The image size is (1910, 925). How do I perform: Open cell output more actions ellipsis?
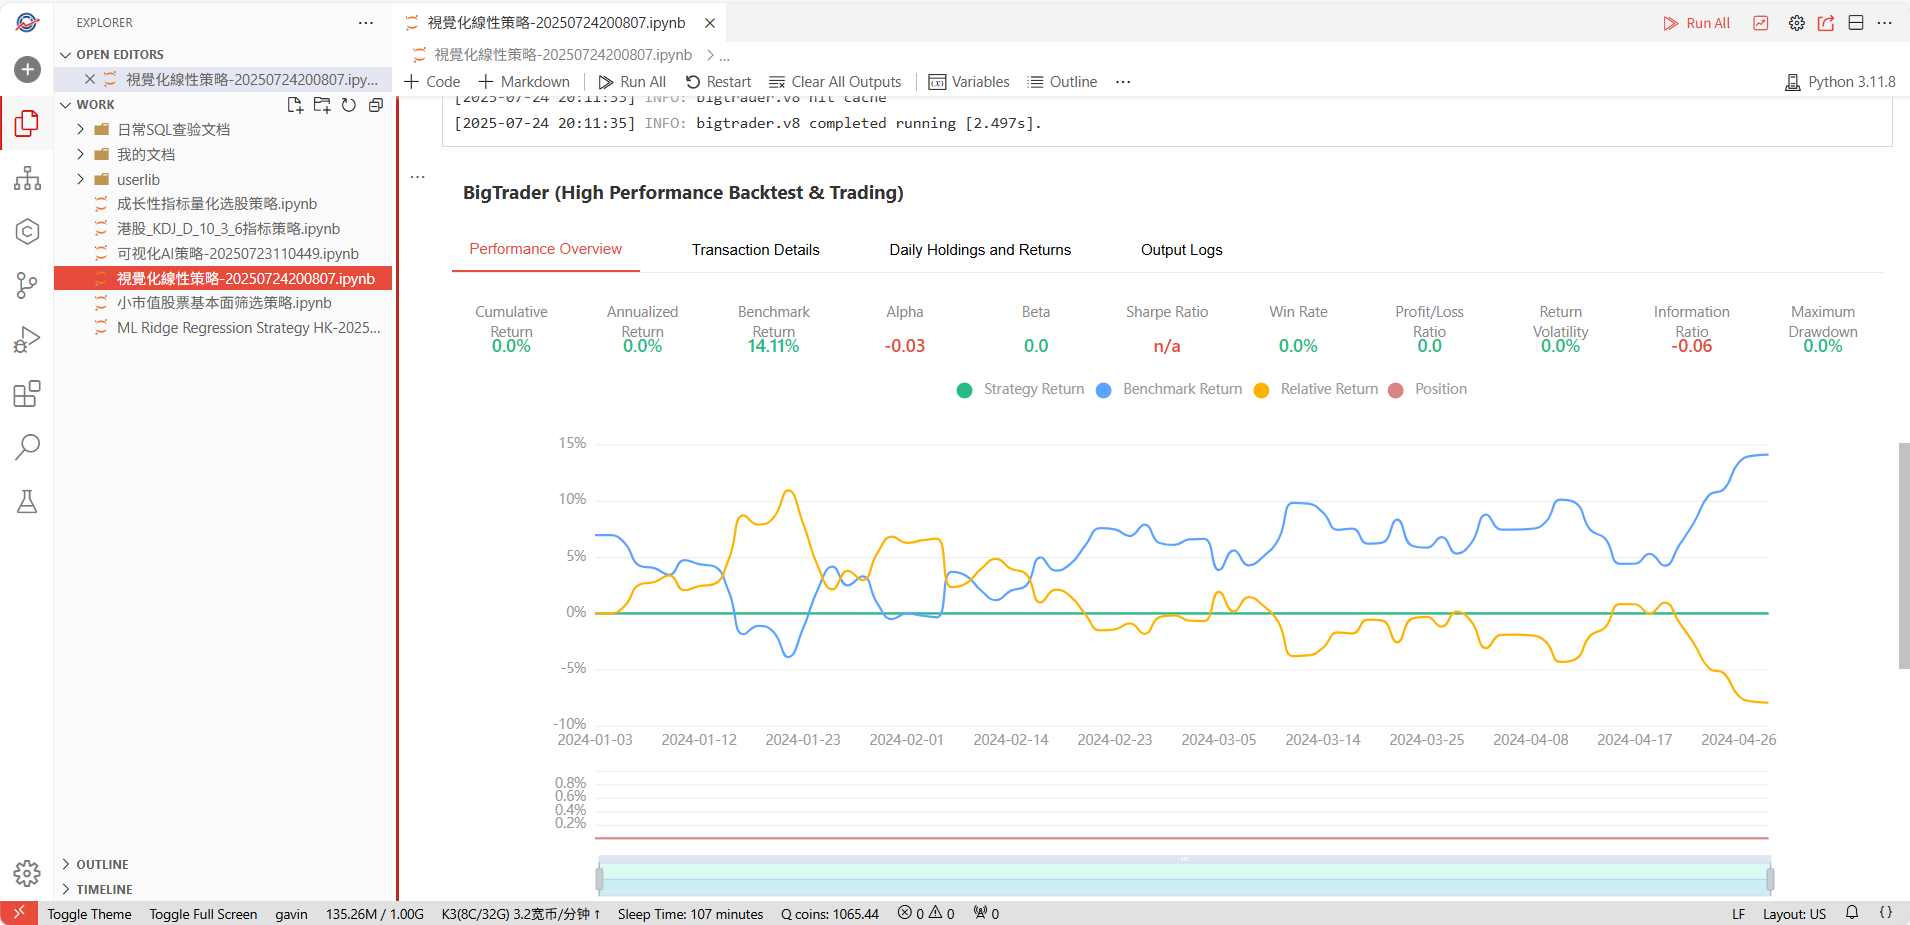pyautogui.click(x=418, y=177)
